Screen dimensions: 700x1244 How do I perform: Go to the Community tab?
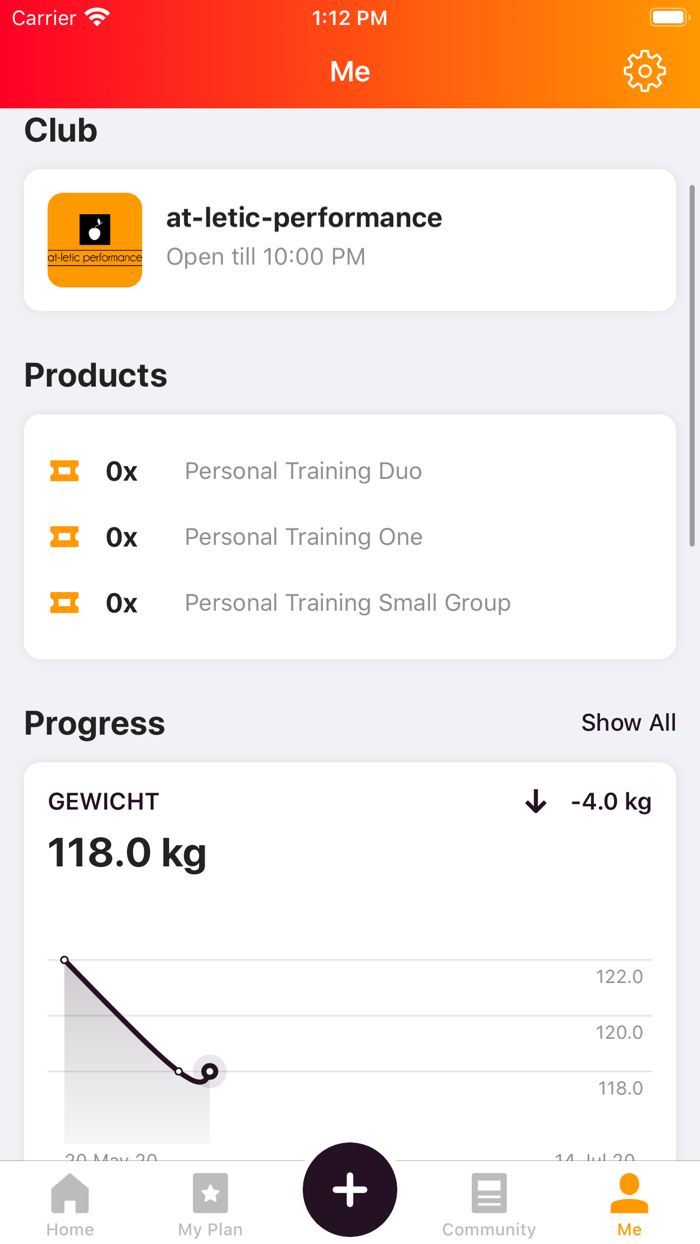[x=489, y=1204]
